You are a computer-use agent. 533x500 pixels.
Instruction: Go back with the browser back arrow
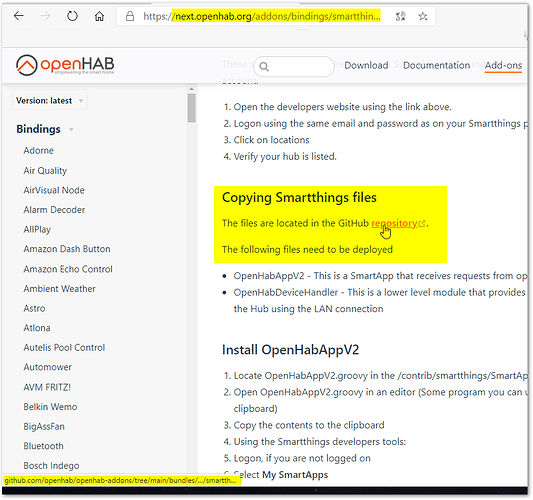(x=19, y=16)
